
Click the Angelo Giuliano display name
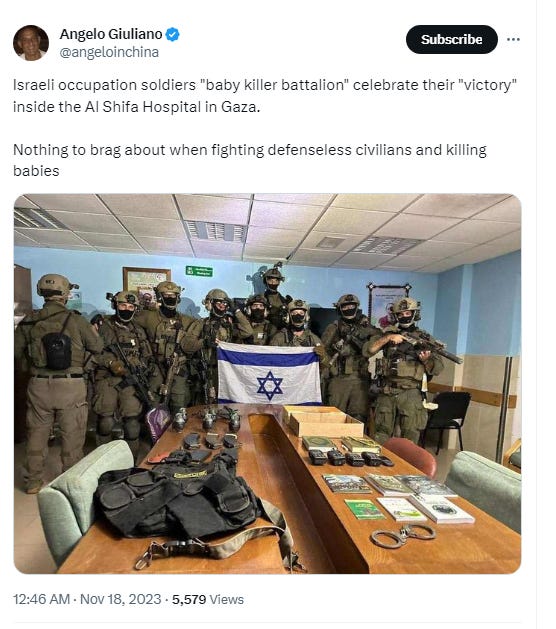(111, 34)
